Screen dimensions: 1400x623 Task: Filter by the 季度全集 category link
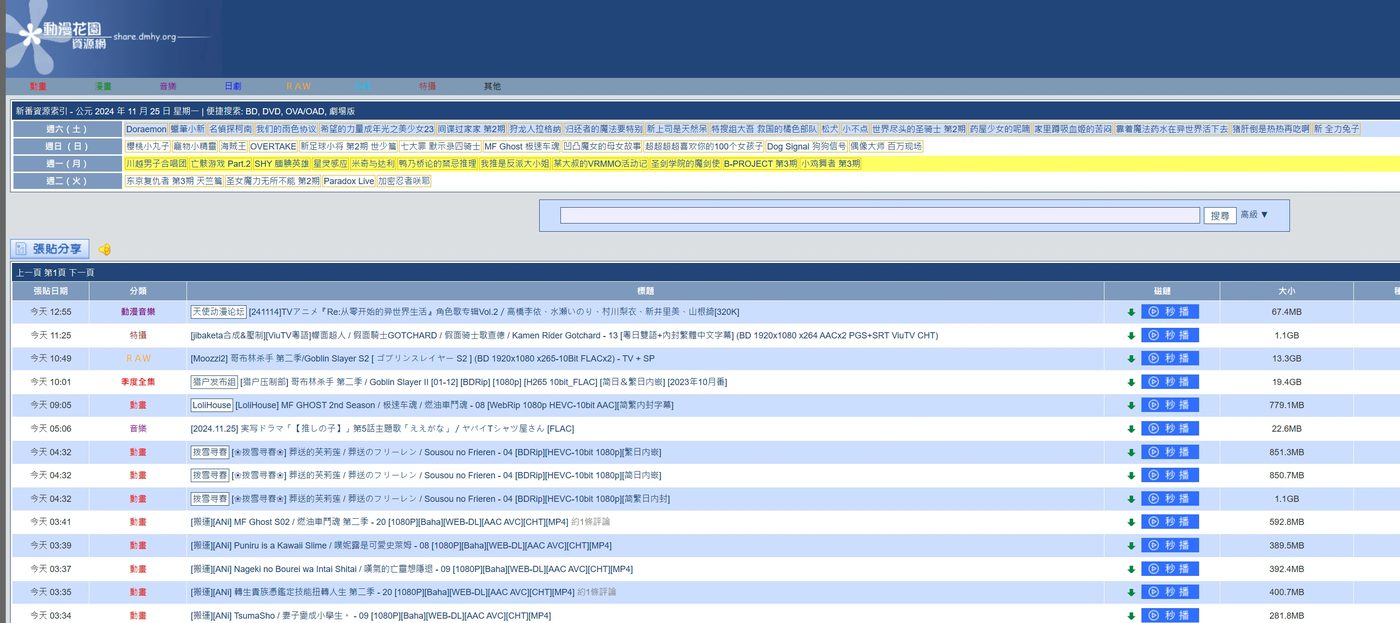pos(138,382)
